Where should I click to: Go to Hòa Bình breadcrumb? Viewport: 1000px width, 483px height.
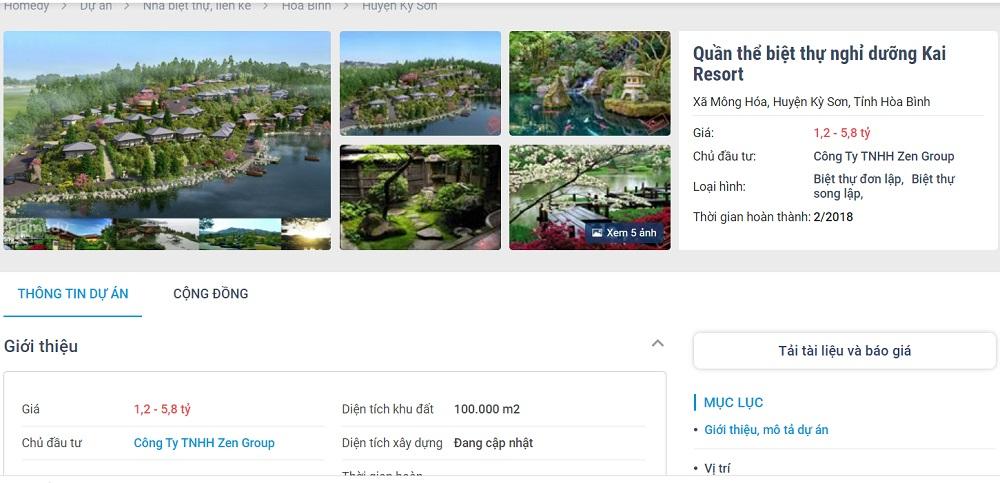tap(306, 6)
